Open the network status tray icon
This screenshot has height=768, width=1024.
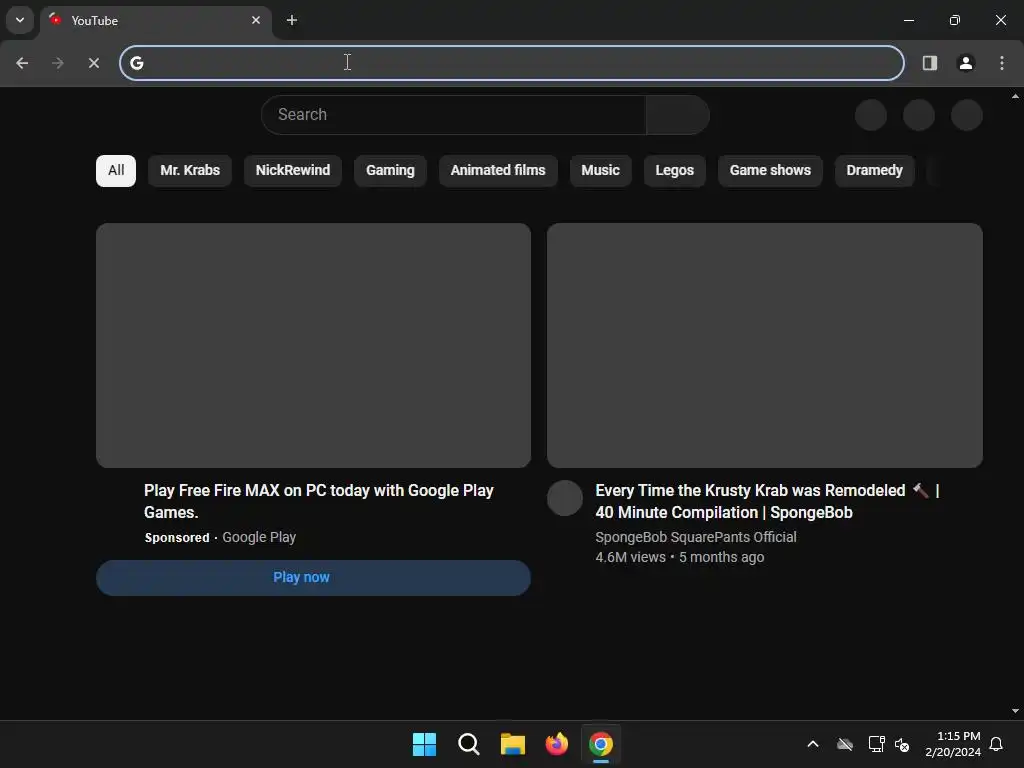pyautogui.click(x=876, y=744)
